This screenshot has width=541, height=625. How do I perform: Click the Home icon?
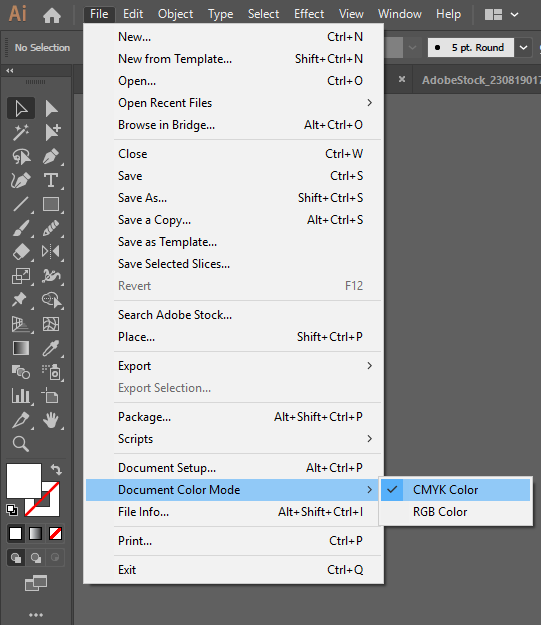click(52, 15)
